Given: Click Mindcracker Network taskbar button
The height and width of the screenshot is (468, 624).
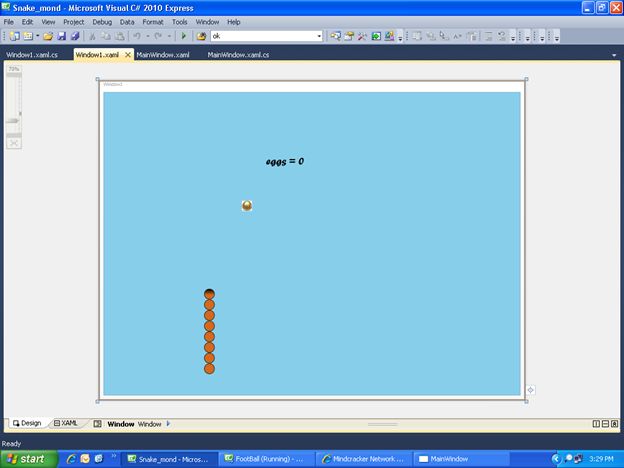Looking at the screenshot, I should point(365,459).
